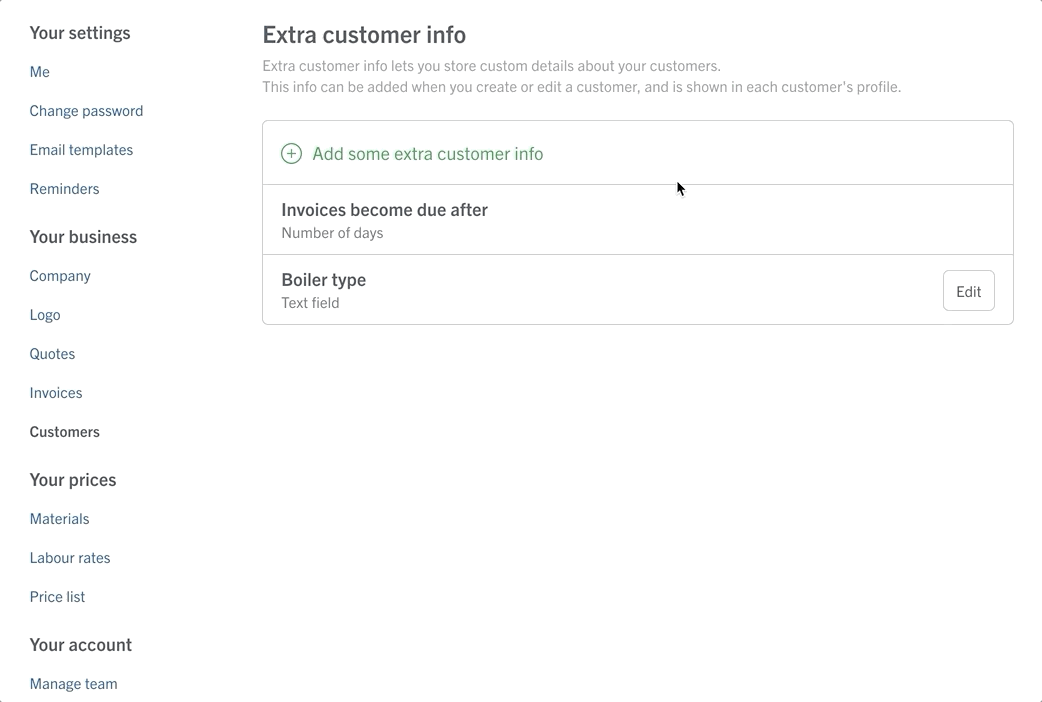Select the Invoices become due after row

tap(638, 220)
